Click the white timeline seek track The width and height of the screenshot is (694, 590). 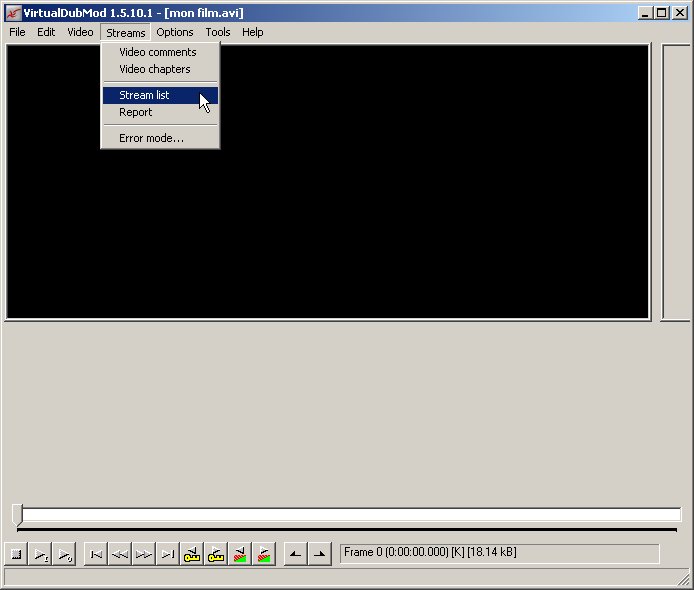pyautogui.click(x=351, y=514)
